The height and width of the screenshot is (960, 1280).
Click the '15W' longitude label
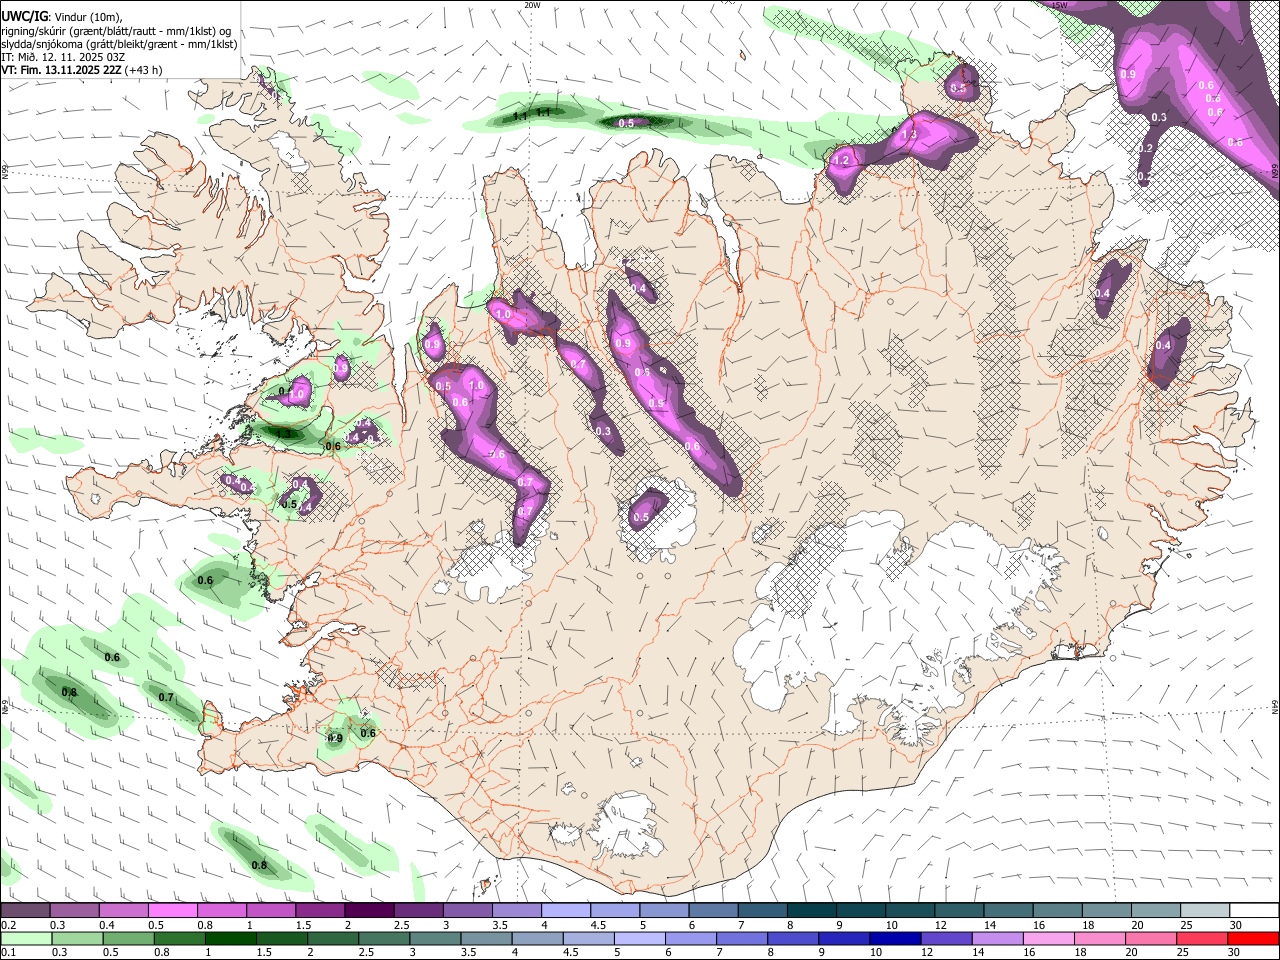point(1060,5)
